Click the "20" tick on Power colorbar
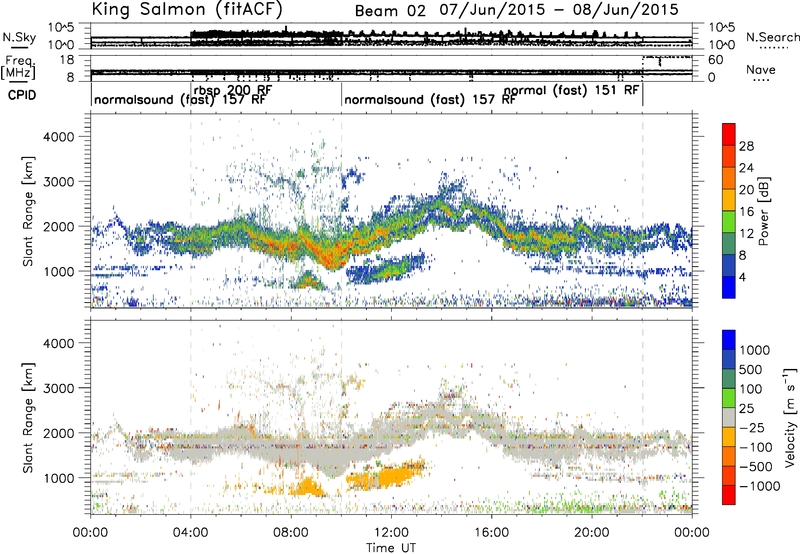The image size is (800, 554). pos(746,190)
